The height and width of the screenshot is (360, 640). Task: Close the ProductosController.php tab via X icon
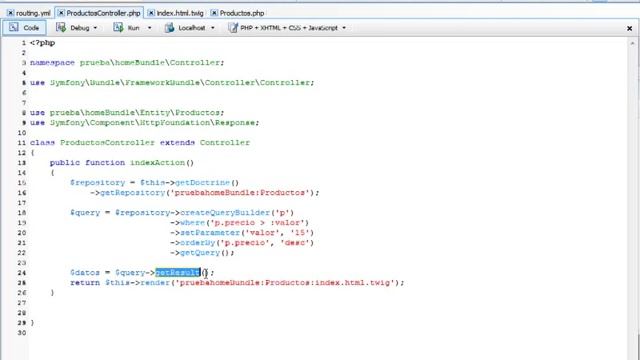coord(61,13)
